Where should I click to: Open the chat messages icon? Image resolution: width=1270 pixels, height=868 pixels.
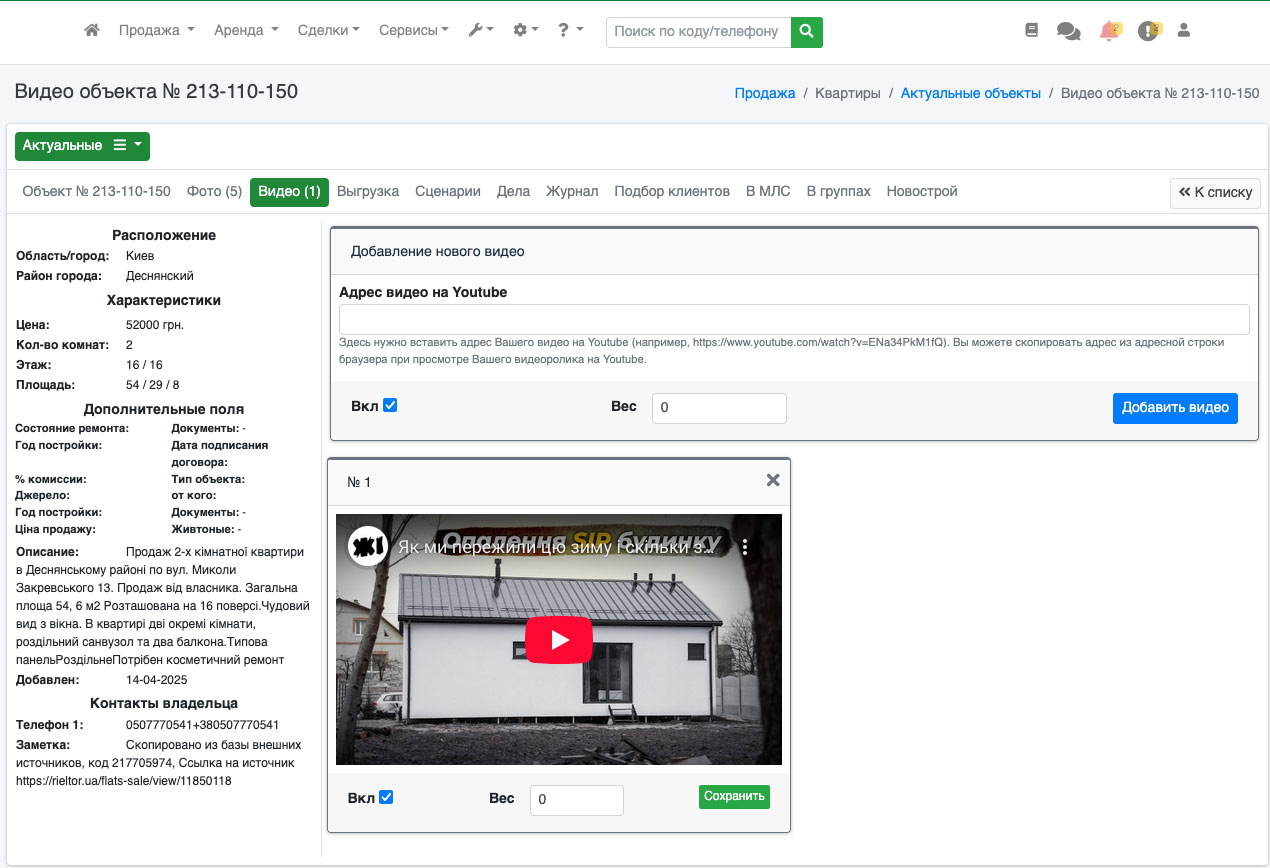(1068, 31)
